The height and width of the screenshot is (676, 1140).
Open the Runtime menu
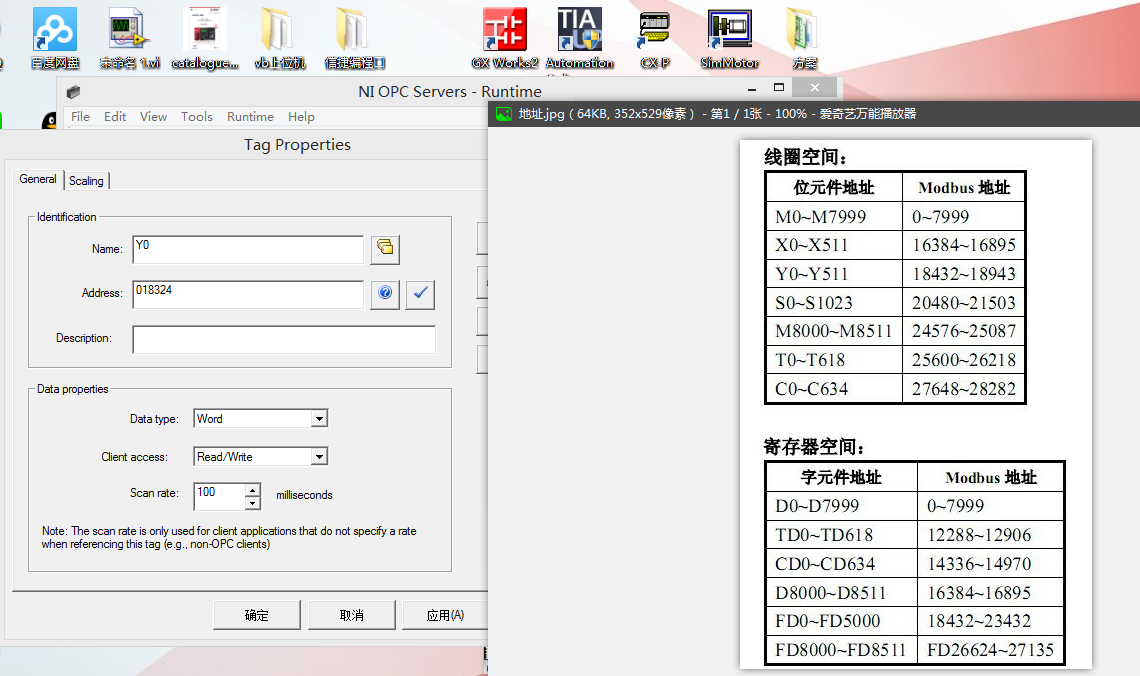coord(250,117)
